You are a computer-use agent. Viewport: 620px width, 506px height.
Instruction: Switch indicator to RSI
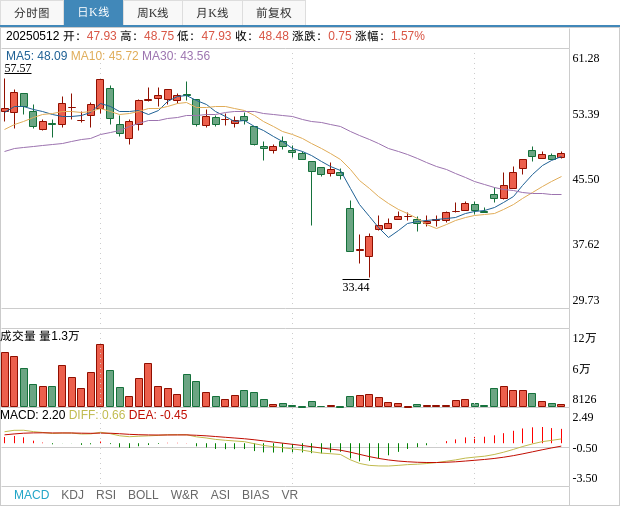point(106,495)
